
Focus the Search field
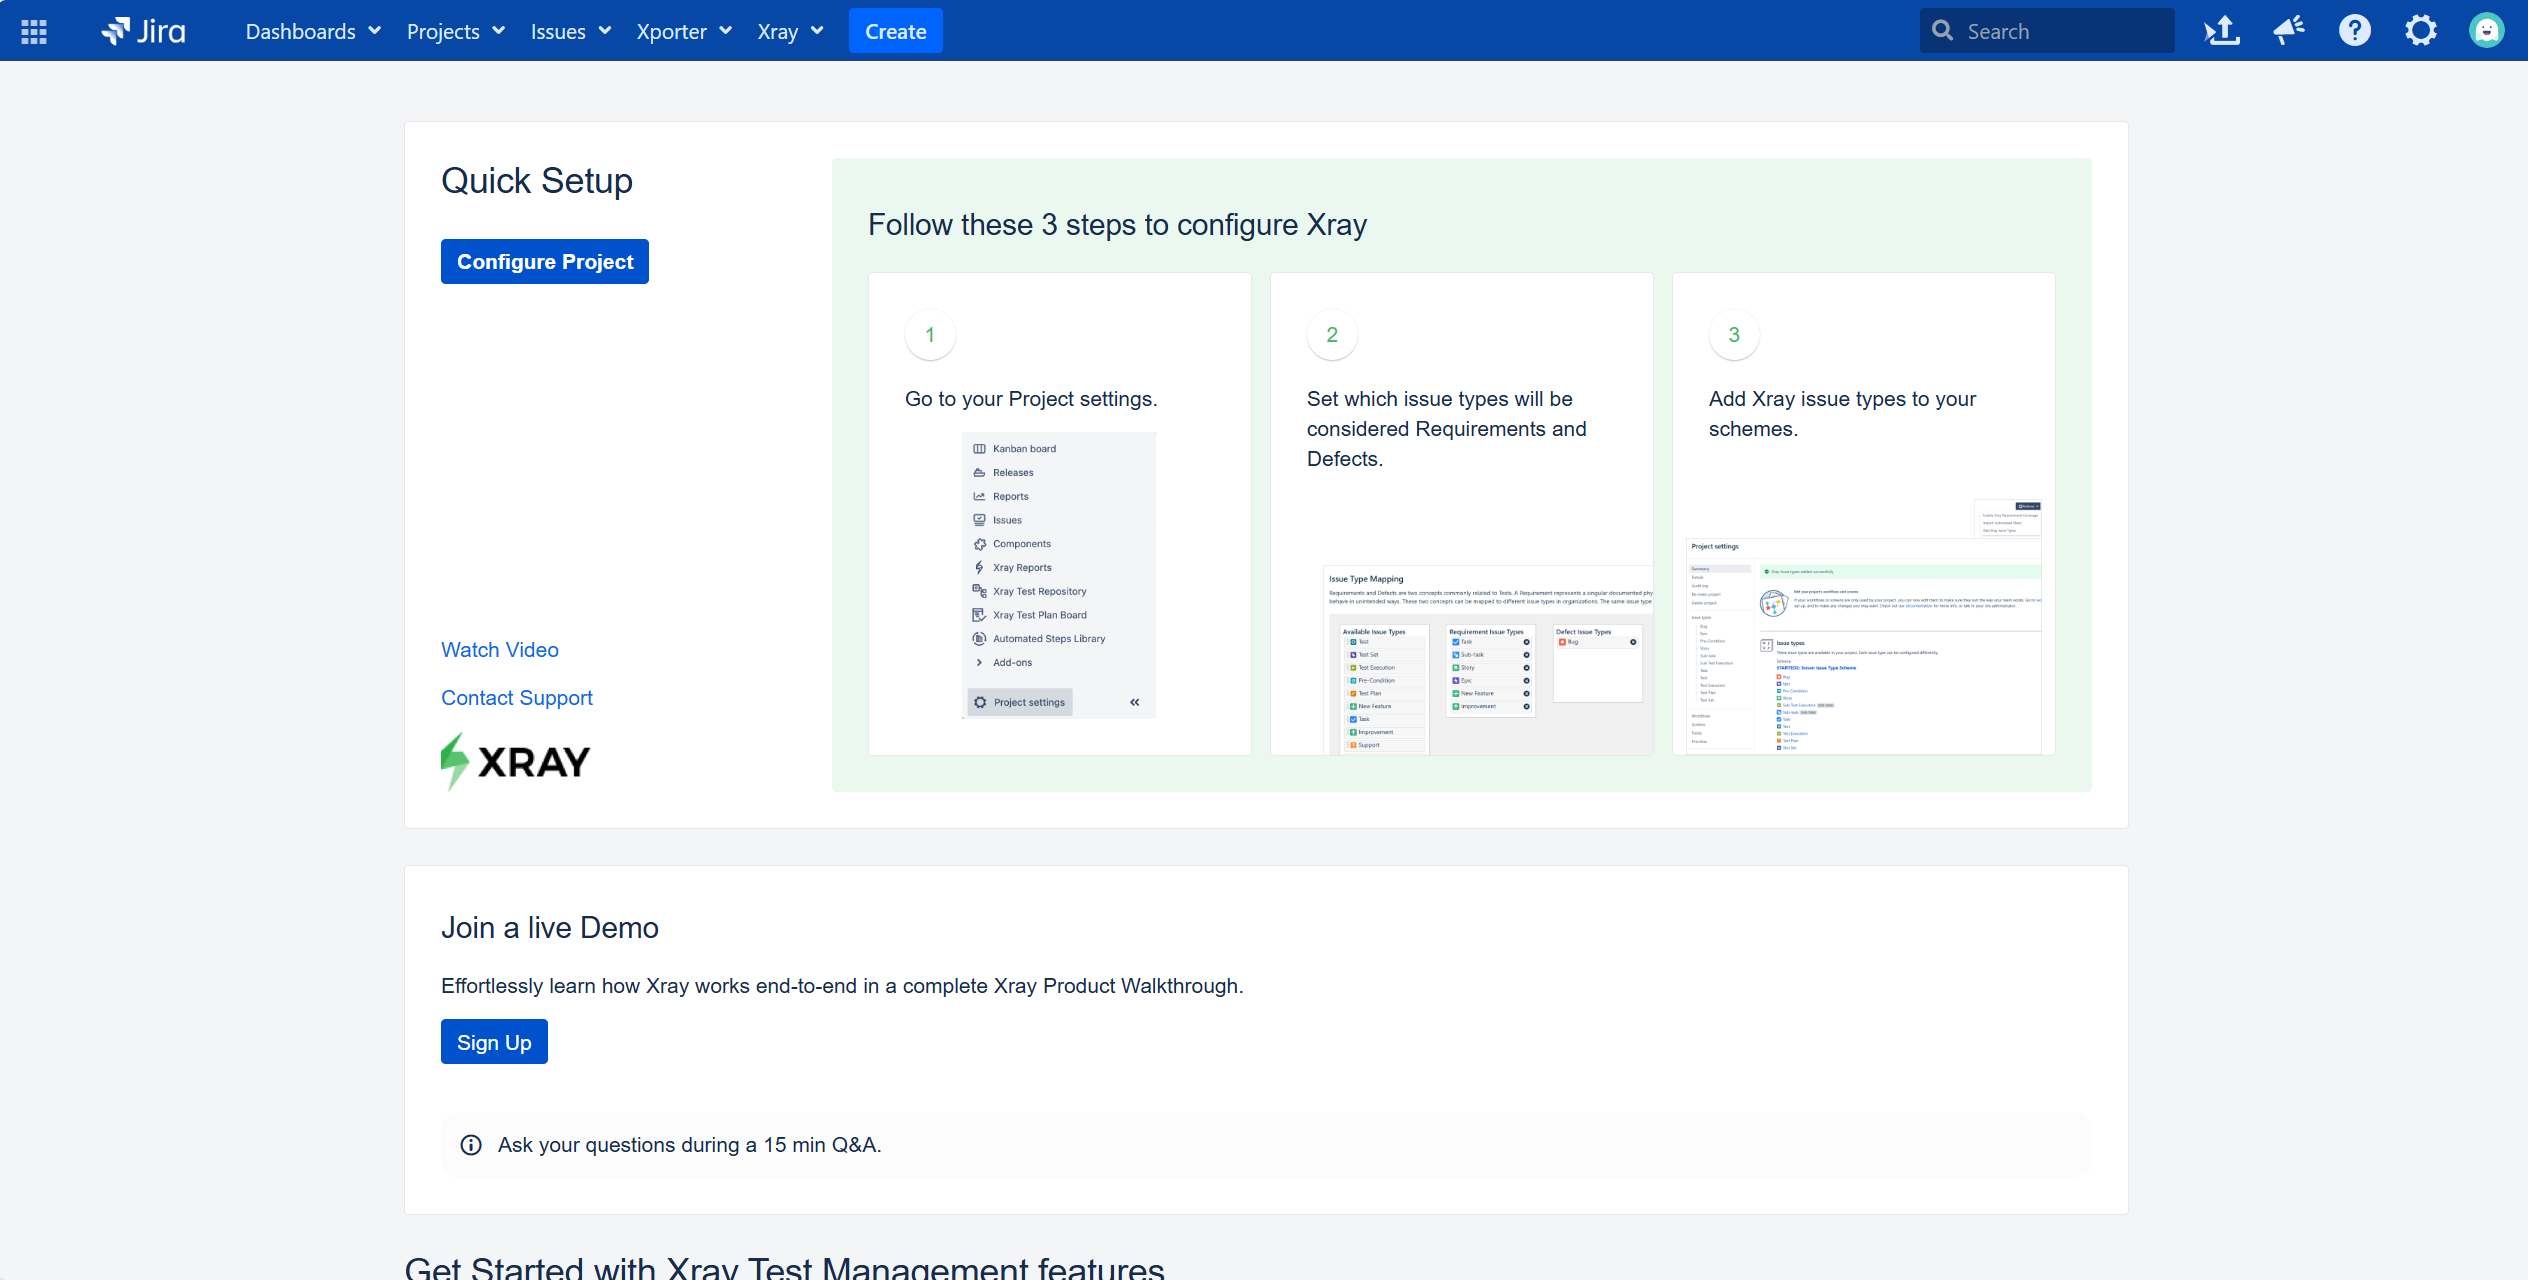2047,31
